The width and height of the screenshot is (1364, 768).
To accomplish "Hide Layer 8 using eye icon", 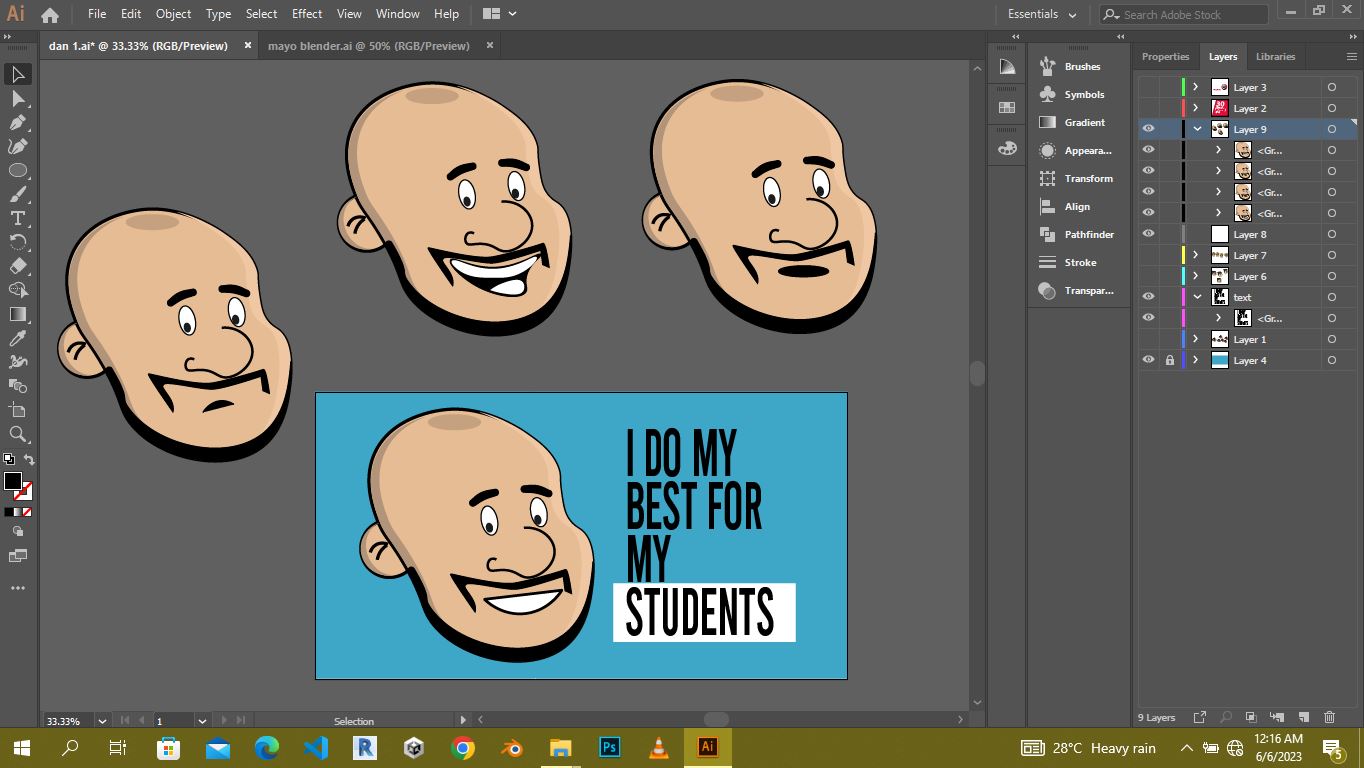I will [x=1148, y=234].
